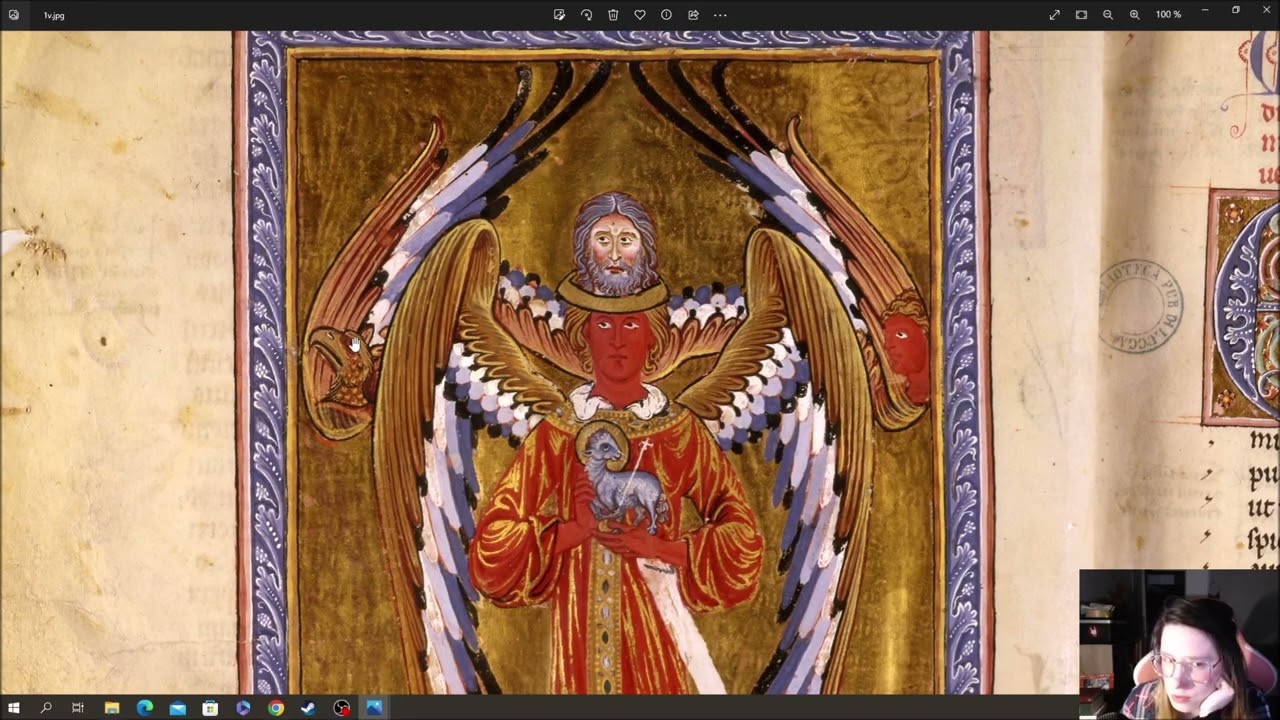Click the 100 % zoom level text
Image resolution: width=1280 pixels, height=720 pixels.
point(1168,15)
